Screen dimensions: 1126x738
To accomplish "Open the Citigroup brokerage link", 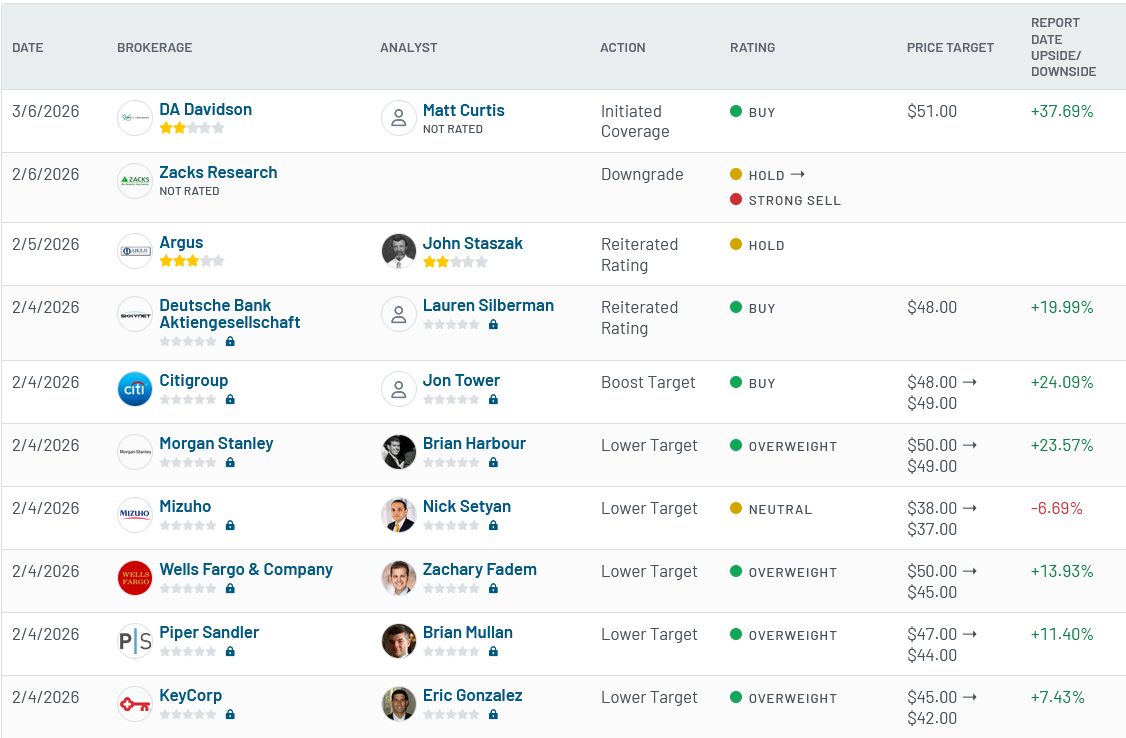I will pyautogui.click(x=194, y=380).
